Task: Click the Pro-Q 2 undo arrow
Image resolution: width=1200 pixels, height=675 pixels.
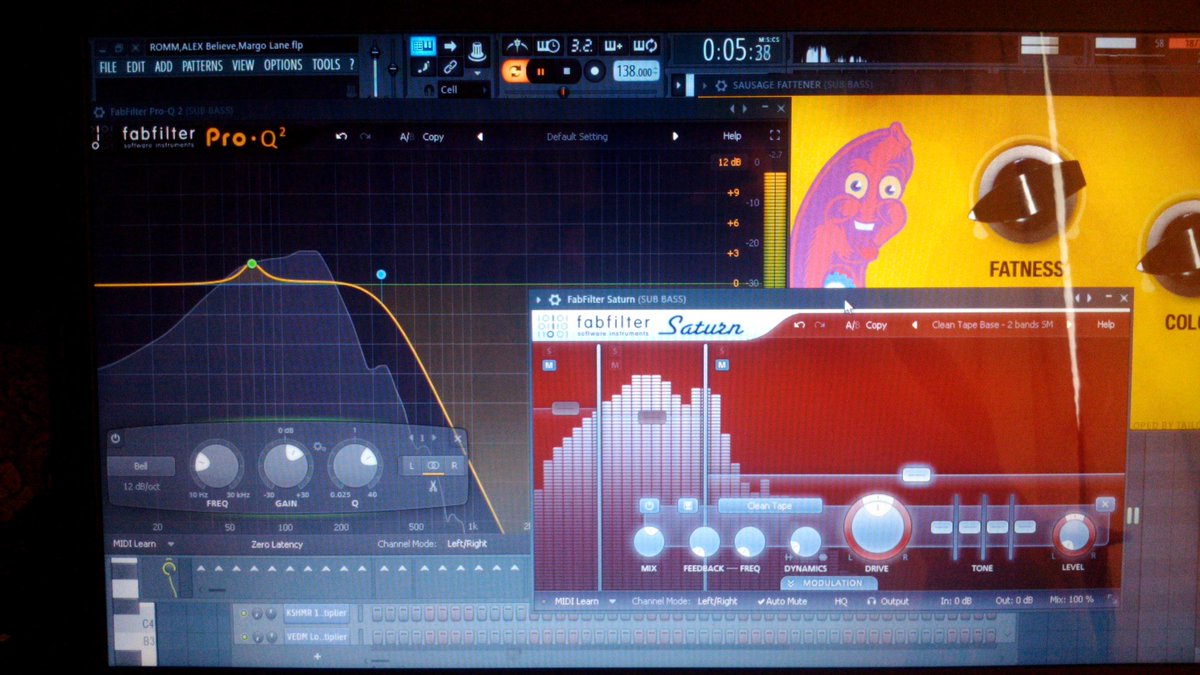Action: point(341,136)
